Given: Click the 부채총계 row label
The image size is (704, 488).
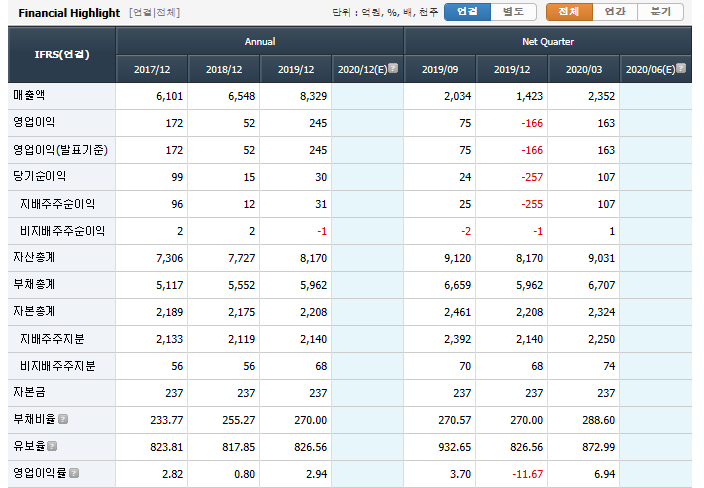Looking at the screenshot, I should pyautogui.click(x=34, y=284).
